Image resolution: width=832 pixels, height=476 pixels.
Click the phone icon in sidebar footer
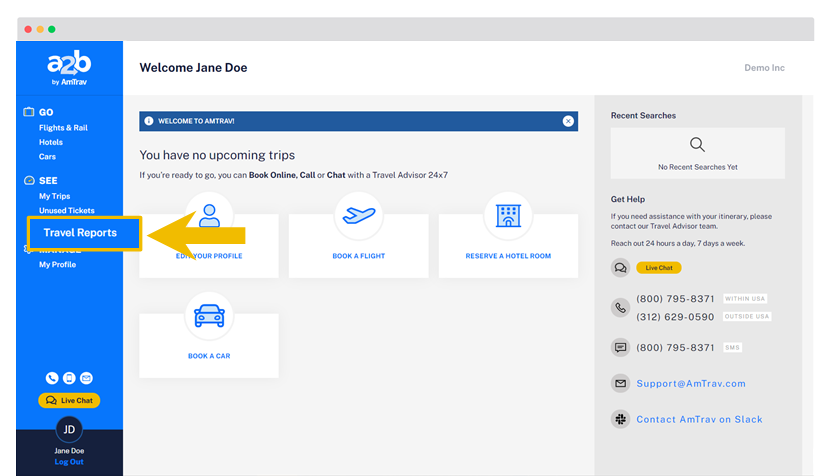tap(52, 378)
